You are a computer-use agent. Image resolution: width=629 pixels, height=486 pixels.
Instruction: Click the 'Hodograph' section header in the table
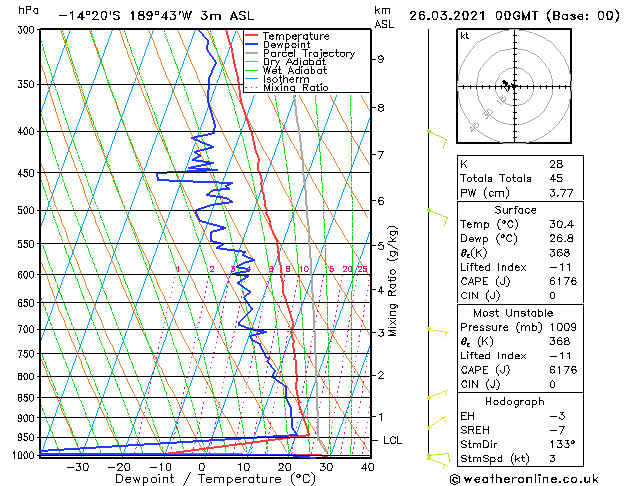[x=515, y=401]
